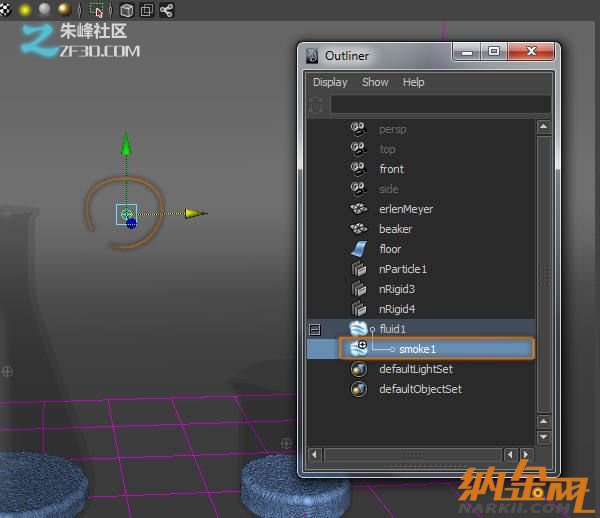
Task: Select smoke1 under fluid1
Action: click(x=417, y=349)
